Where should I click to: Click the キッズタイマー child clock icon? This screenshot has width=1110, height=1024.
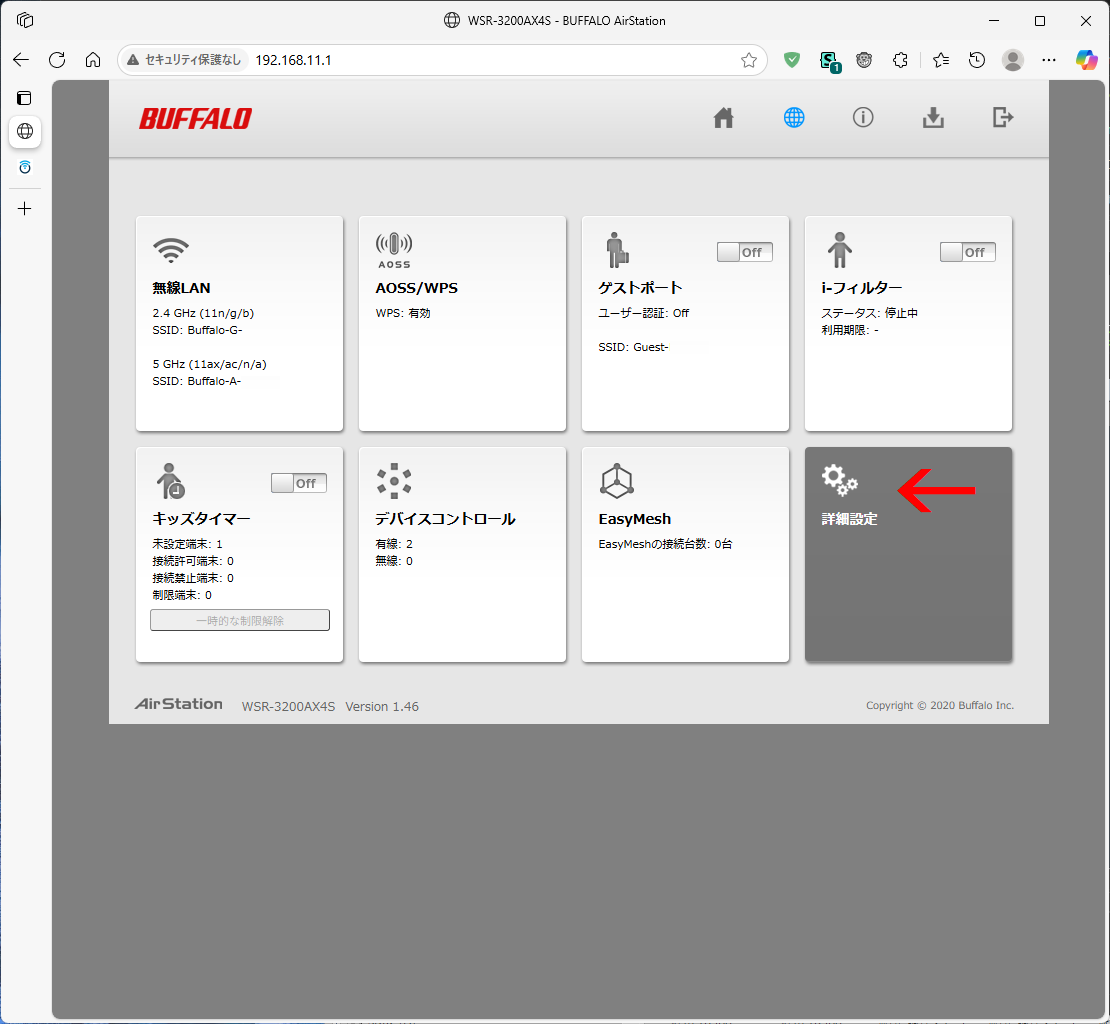(170, 481)
